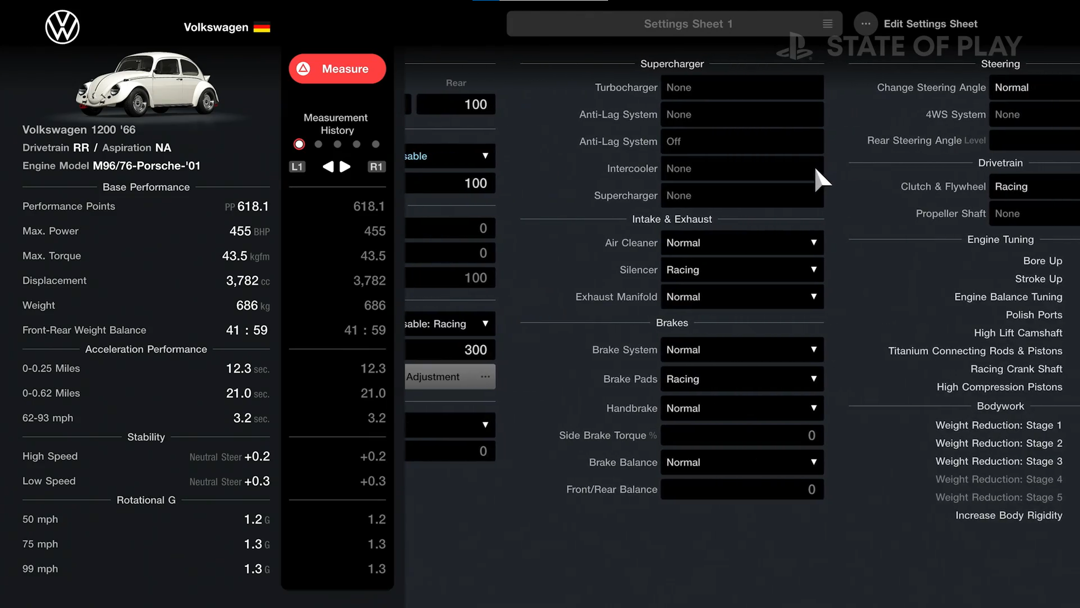Select the fourth measurement history dot

357,145
